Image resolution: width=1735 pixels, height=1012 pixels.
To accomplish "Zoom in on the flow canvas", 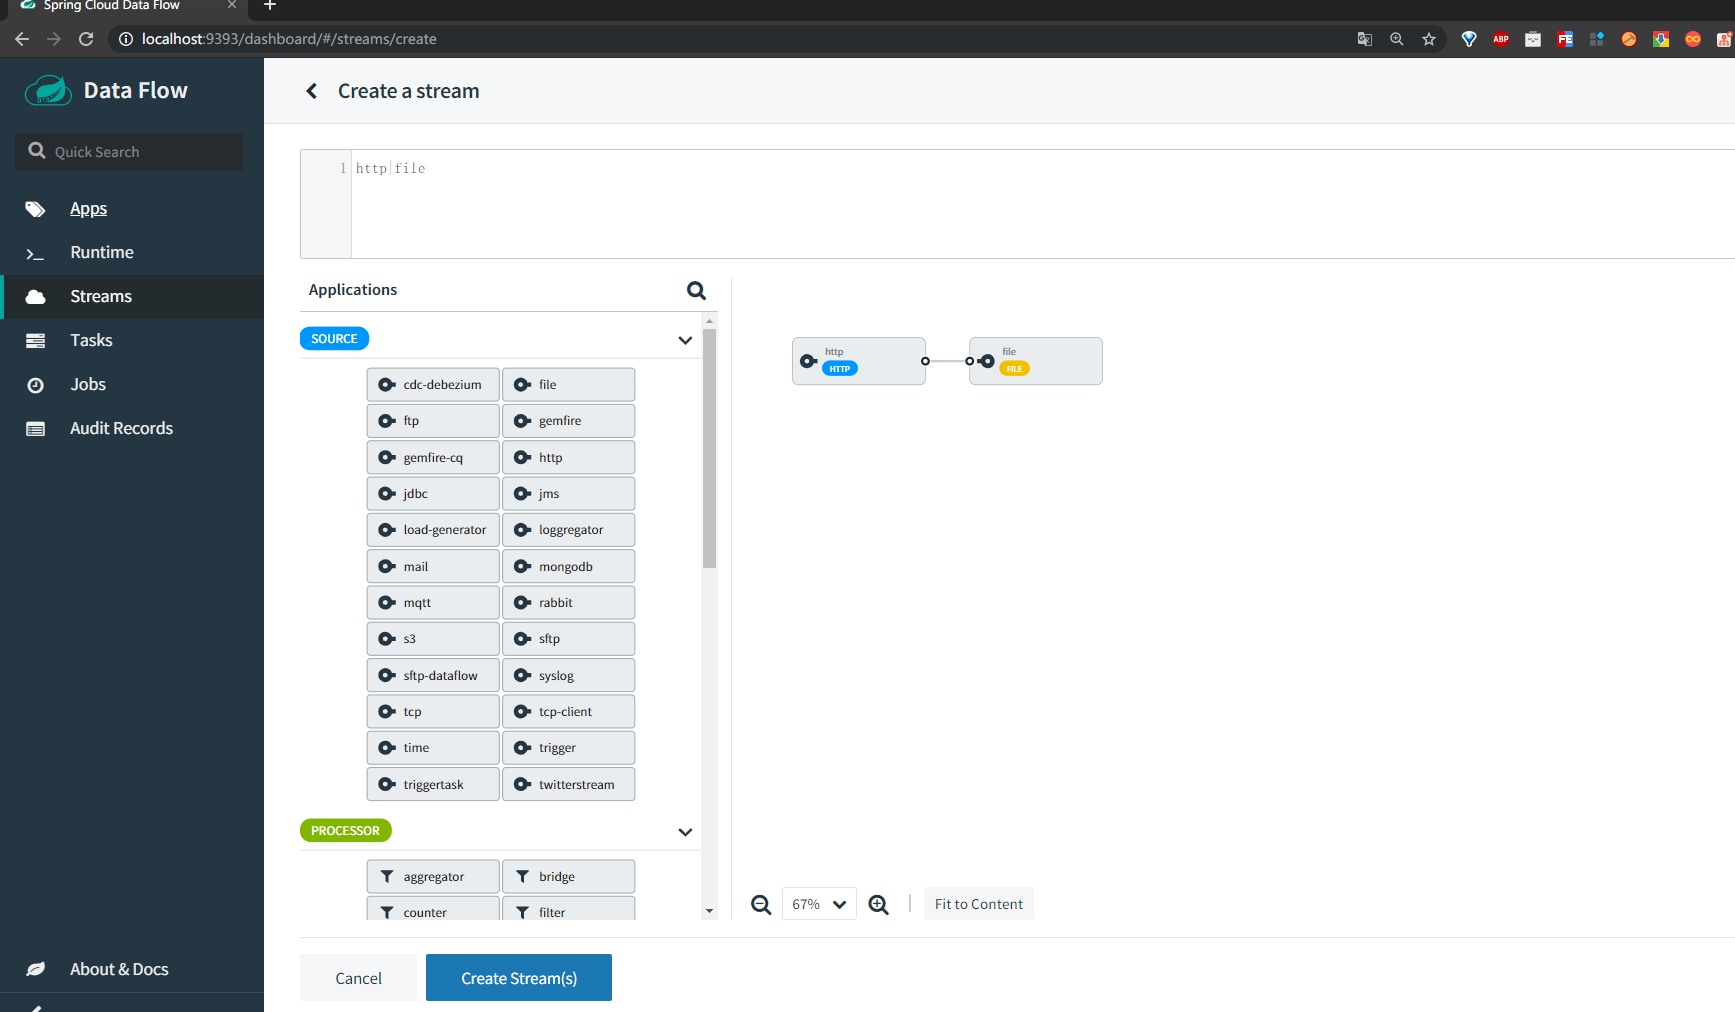I will pos(878,903).
